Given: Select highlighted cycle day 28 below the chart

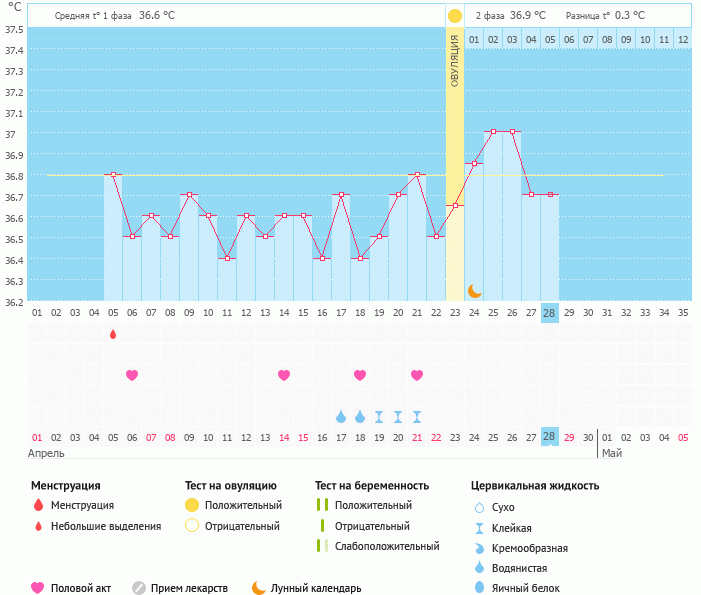Looking at the screenshot, I should point(549,312).
